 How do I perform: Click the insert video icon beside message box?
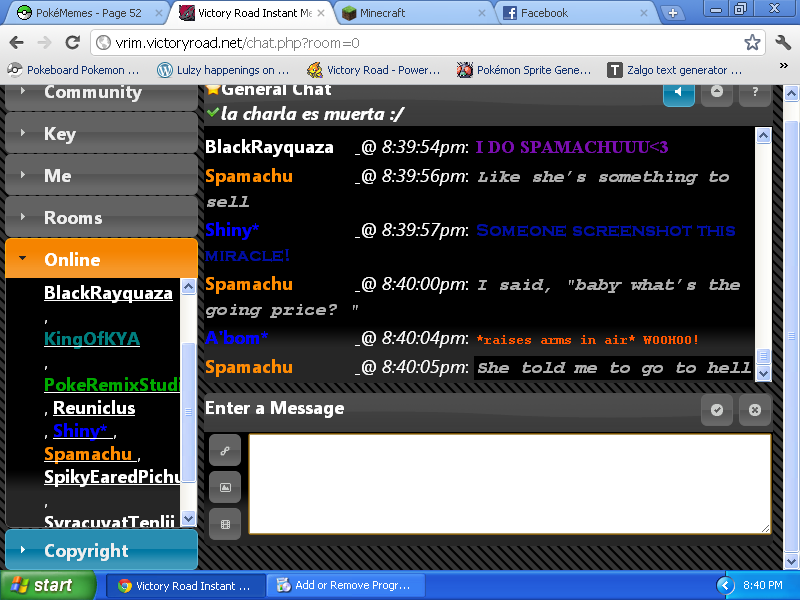tap(225, 524)
